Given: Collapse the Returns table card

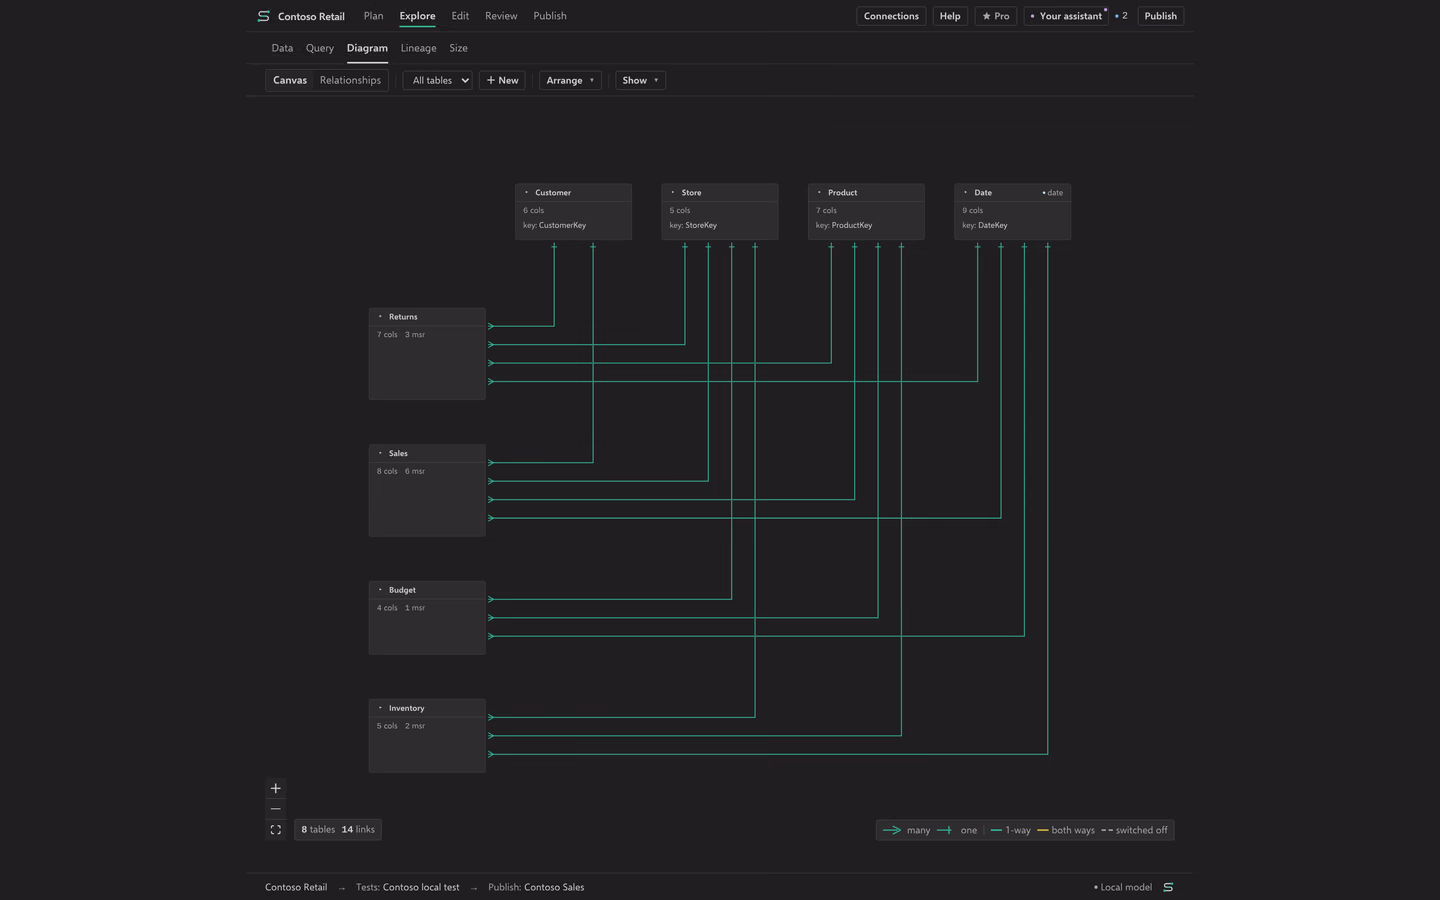Looking at the screenshot, I should [380, 316].
